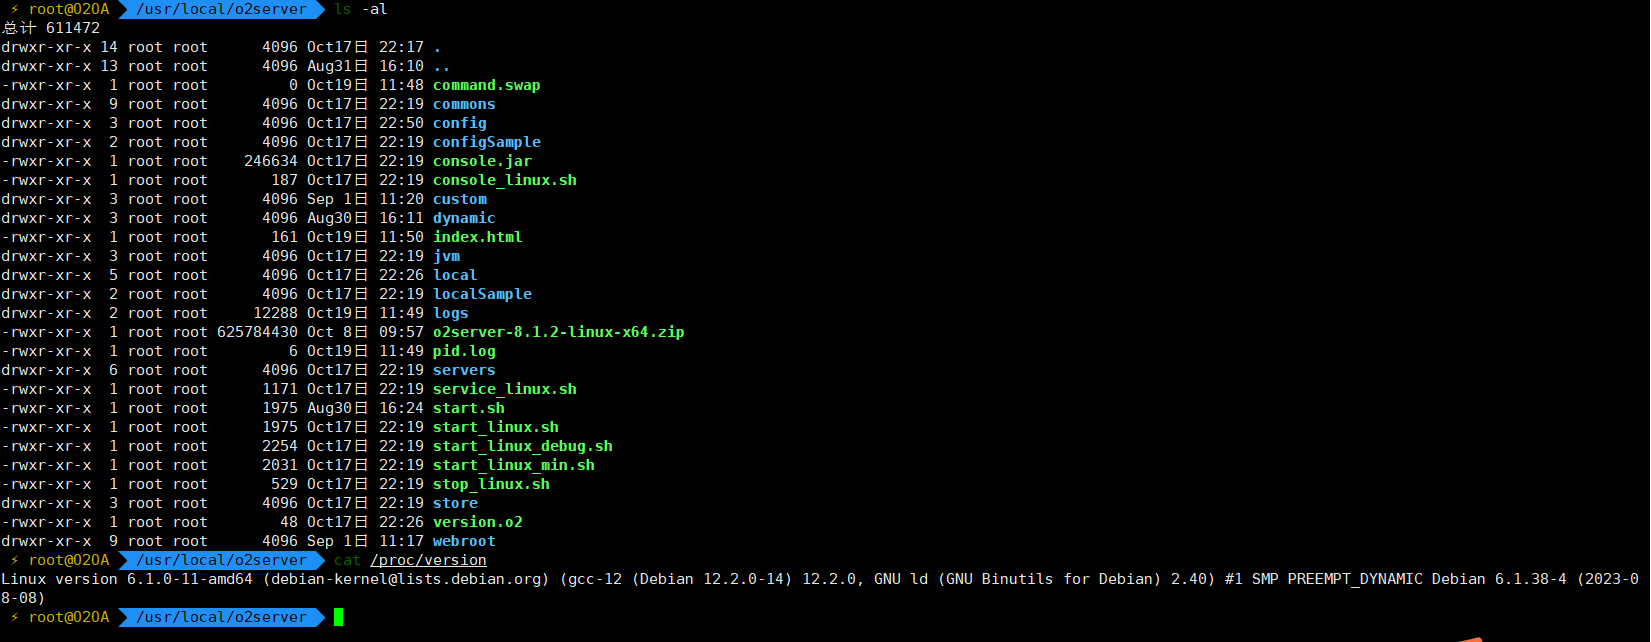Click the 'ls' command text
The image size is (1651, 642).
(343, 9)
